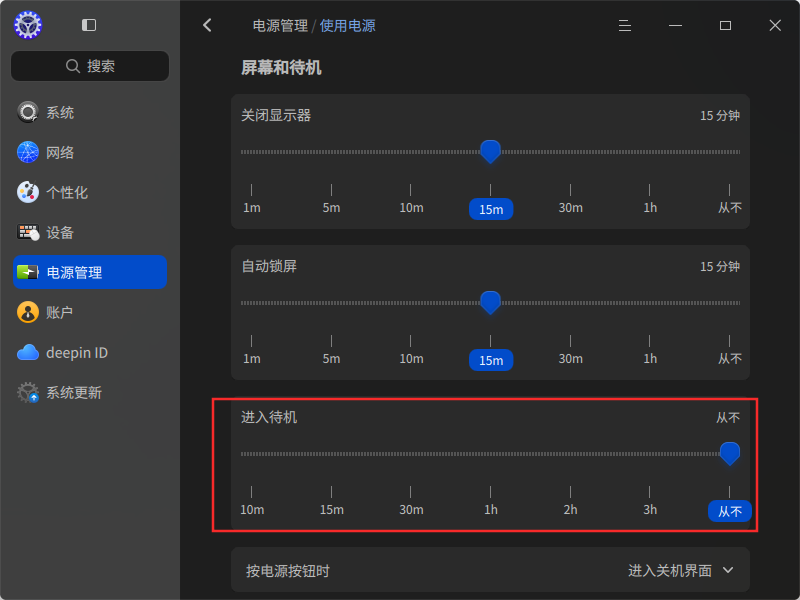This screenshot has width=800, height=600.
Task: Set 关闭显示器 to 30m
Action: 570,208
